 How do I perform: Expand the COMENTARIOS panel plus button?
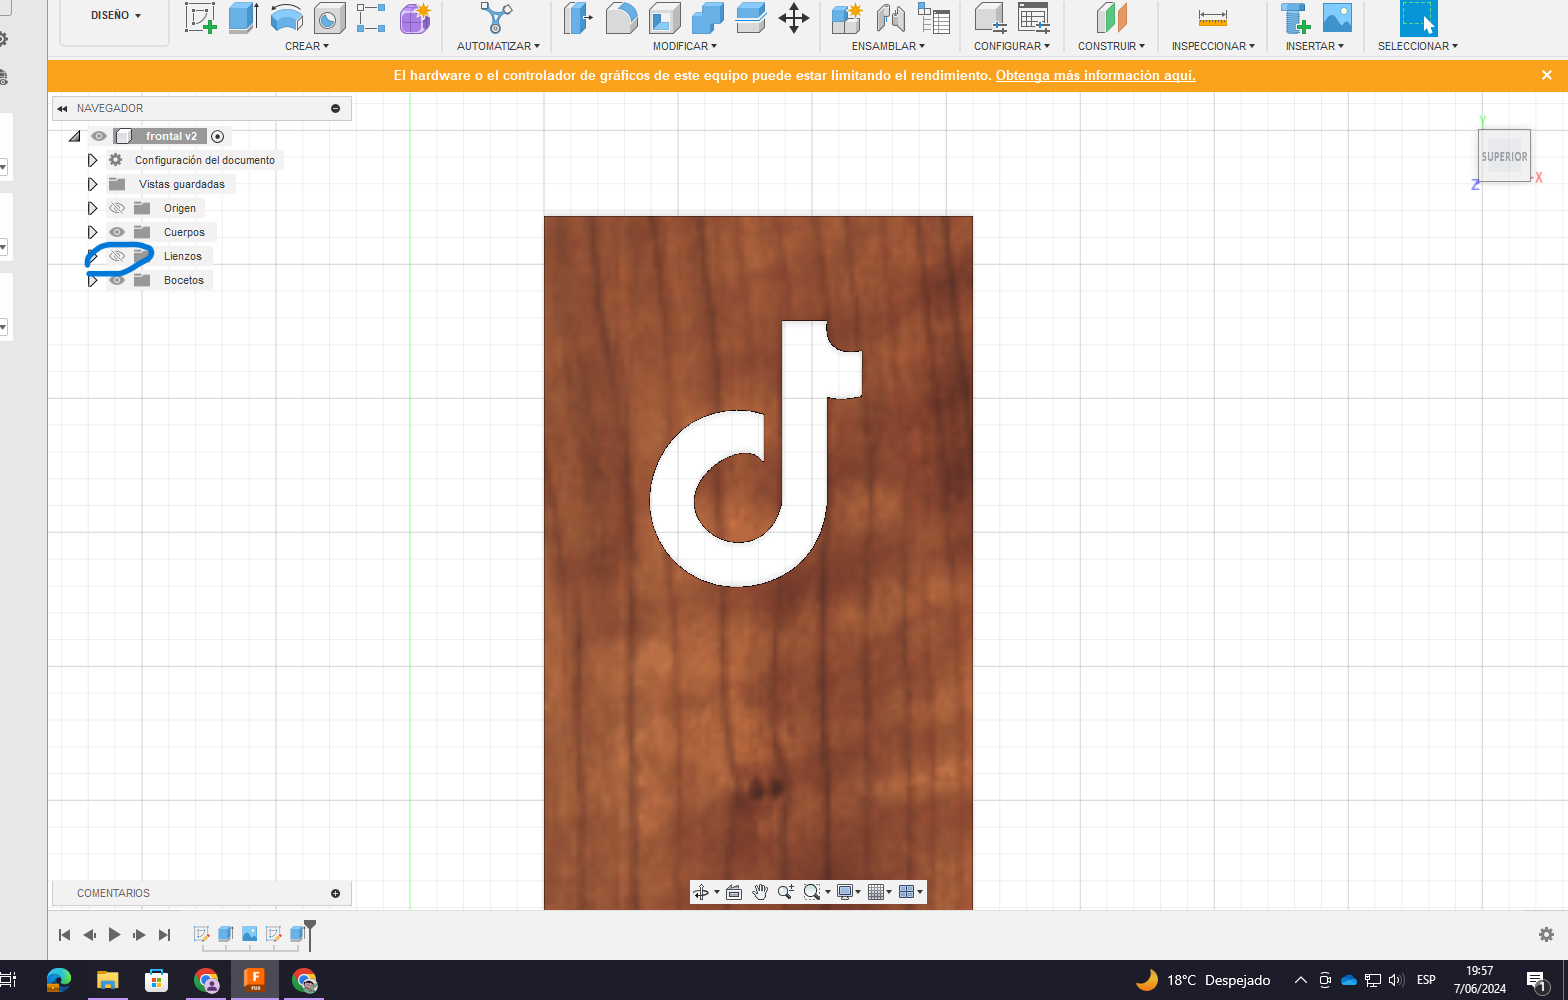[335, 893]
